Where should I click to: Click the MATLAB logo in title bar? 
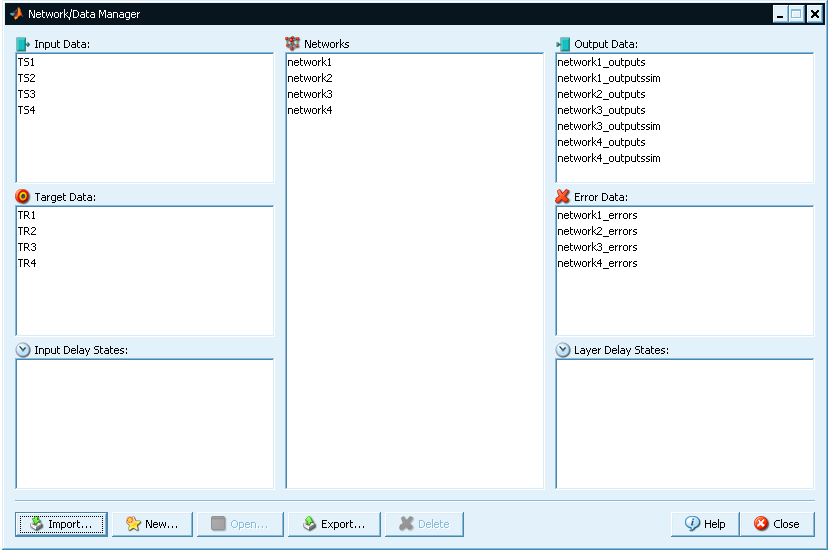[x=16, y=14]
